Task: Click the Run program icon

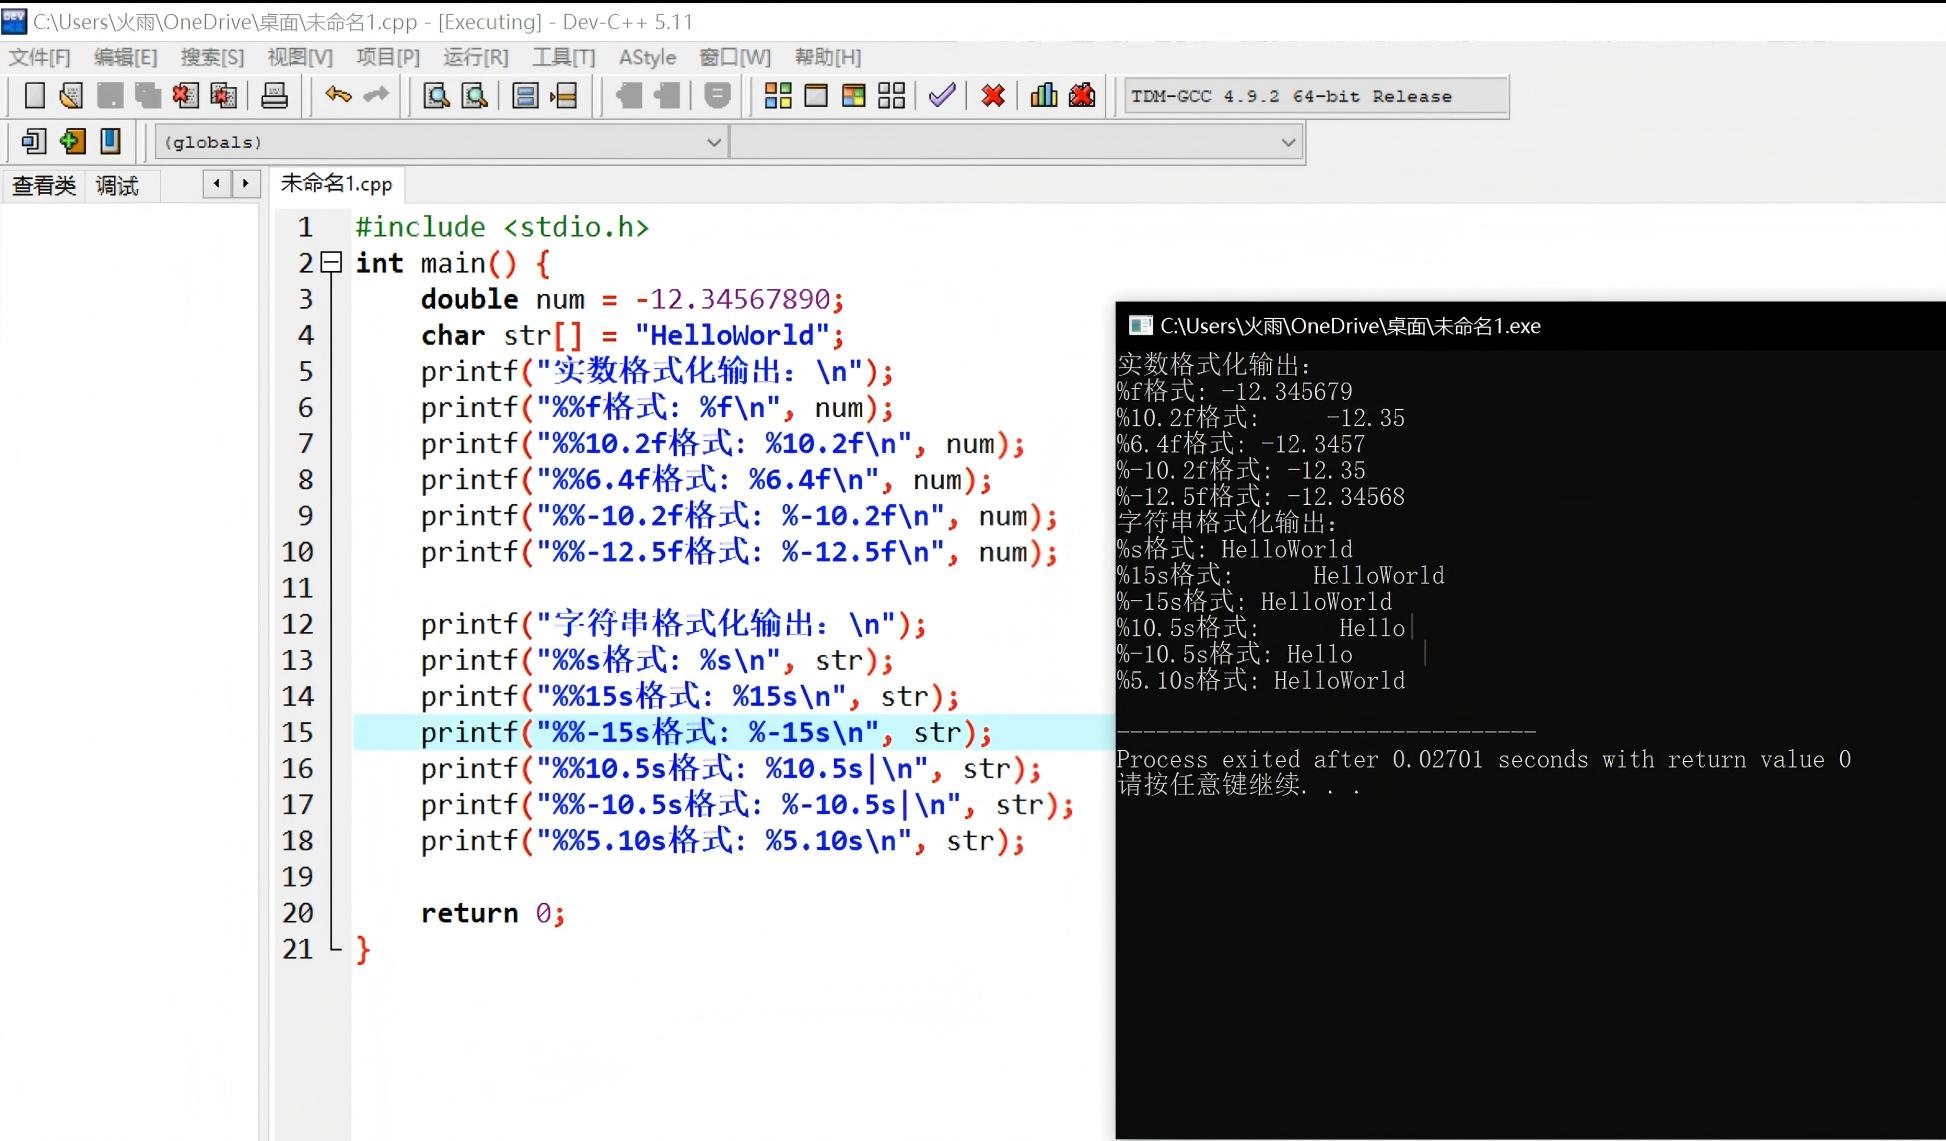Action: pos(816,96)
